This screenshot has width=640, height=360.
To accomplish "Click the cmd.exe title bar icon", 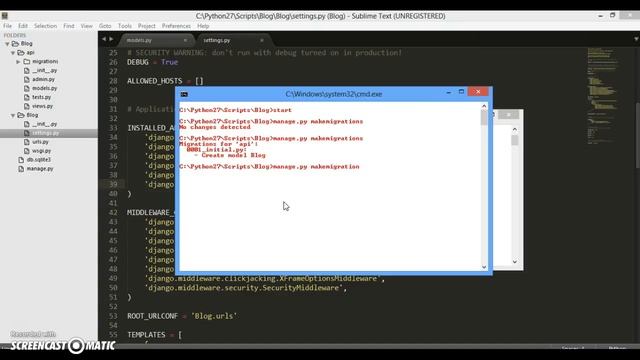I will (x=184, y=94).
